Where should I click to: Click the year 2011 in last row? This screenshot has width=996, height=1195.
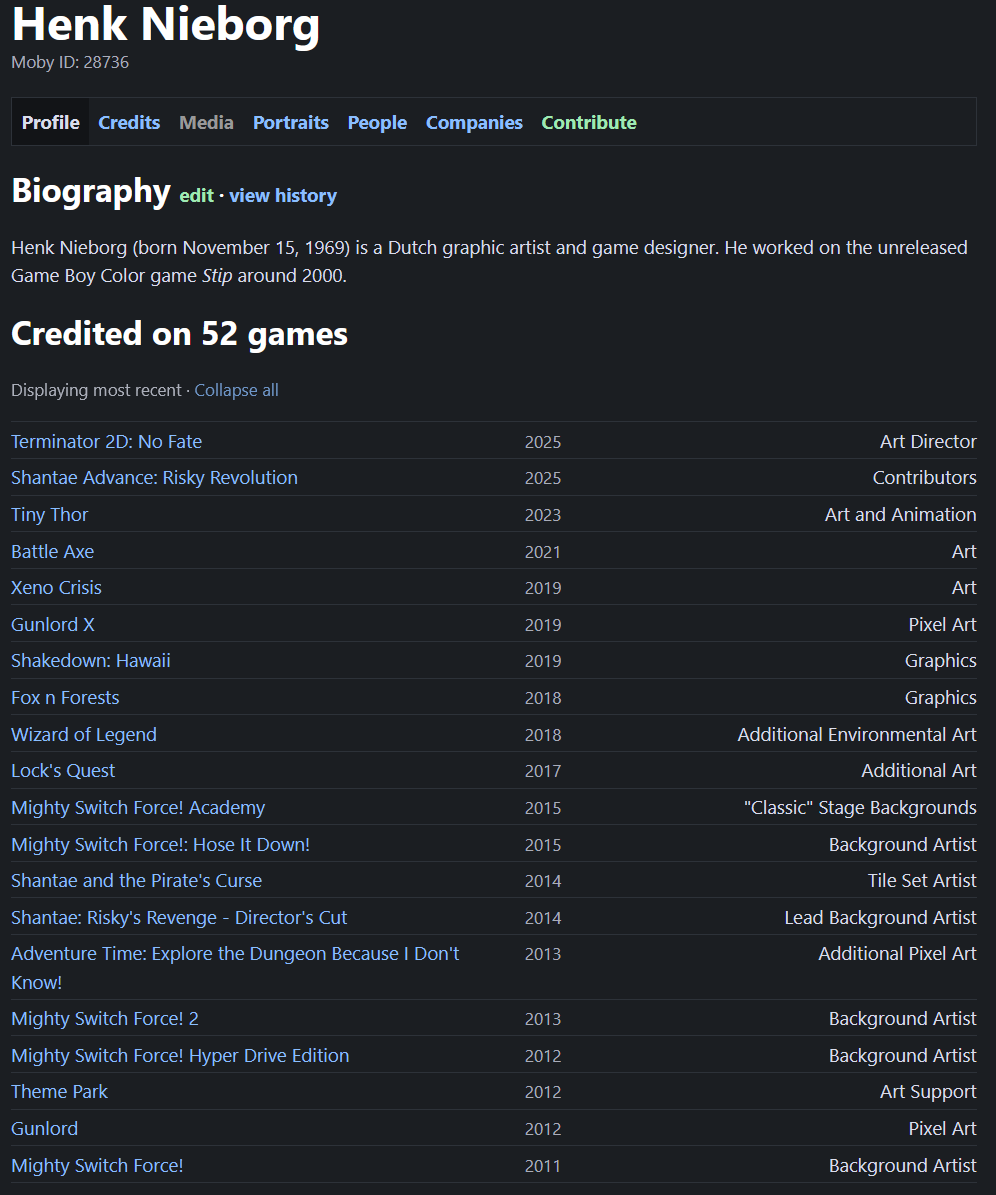point(543,1166)
